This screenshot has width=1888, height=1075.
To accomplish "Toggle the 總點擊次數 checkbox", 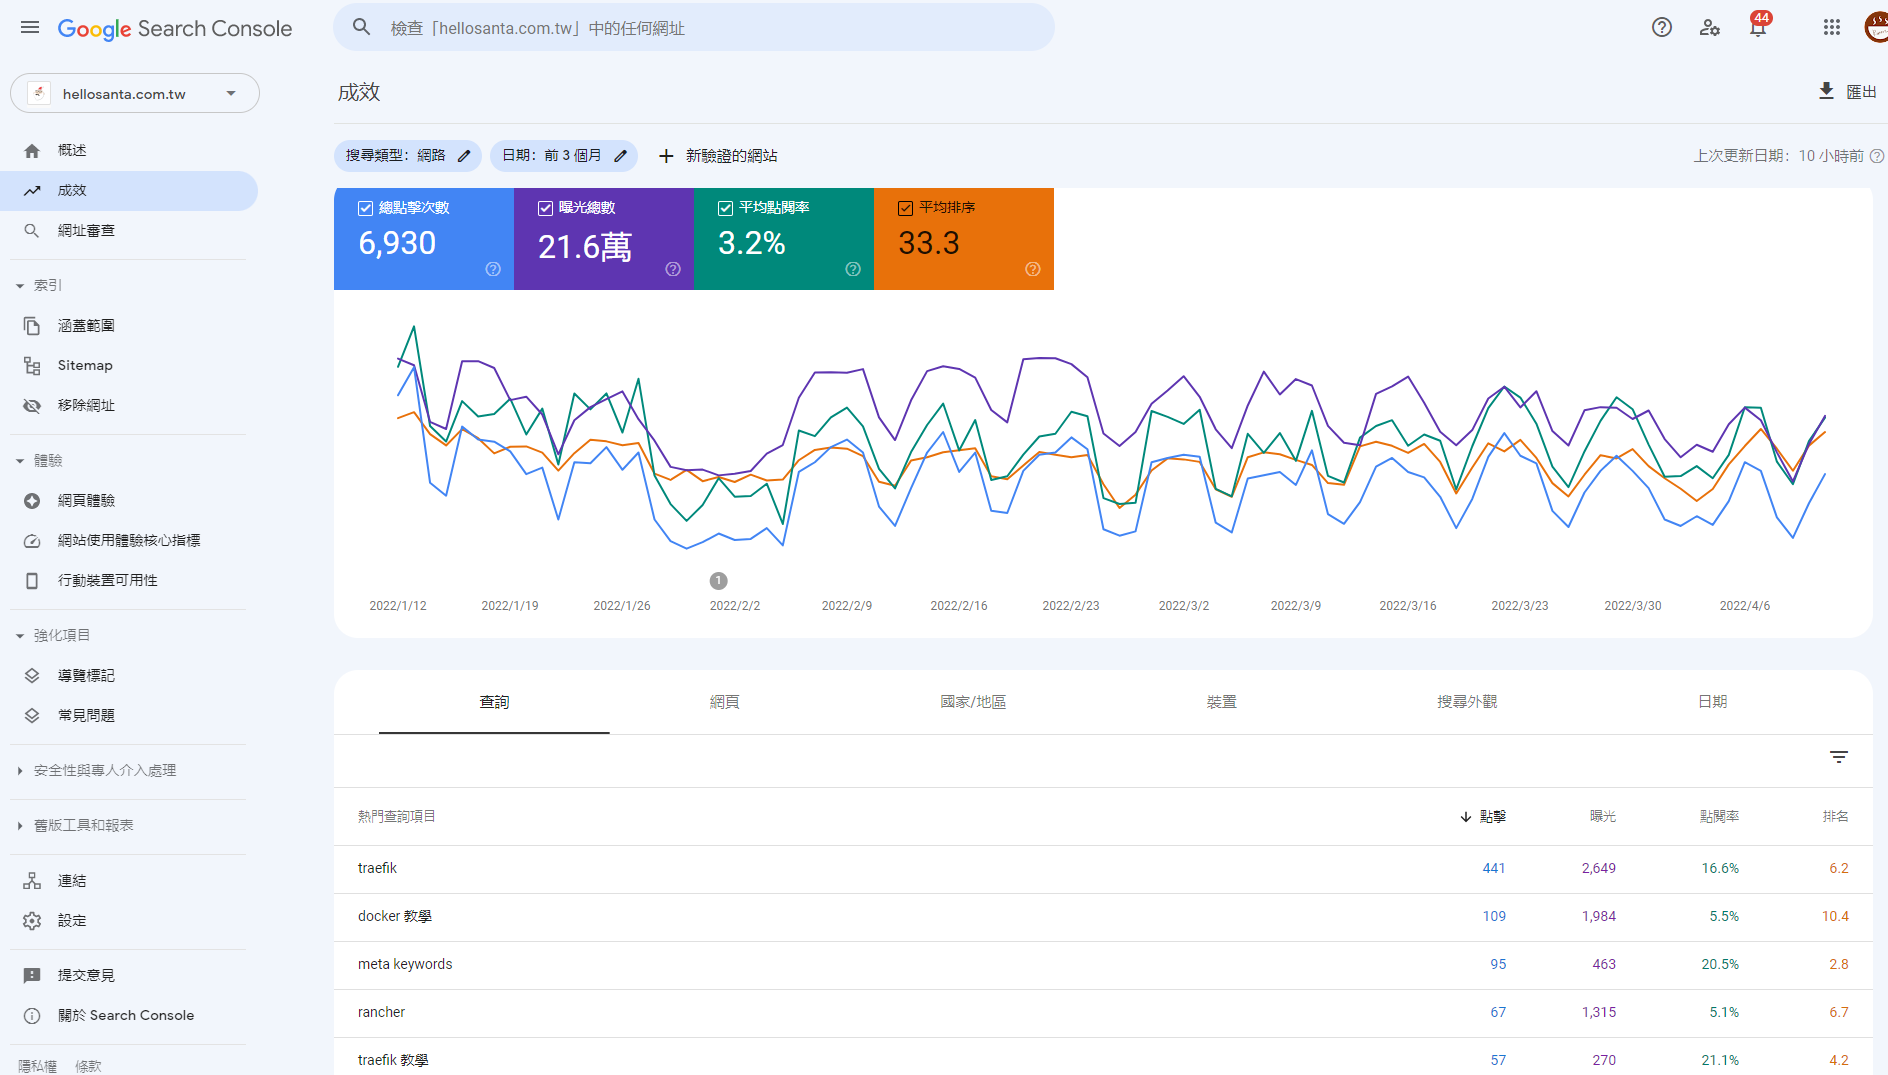I will [x=366, y=208].
